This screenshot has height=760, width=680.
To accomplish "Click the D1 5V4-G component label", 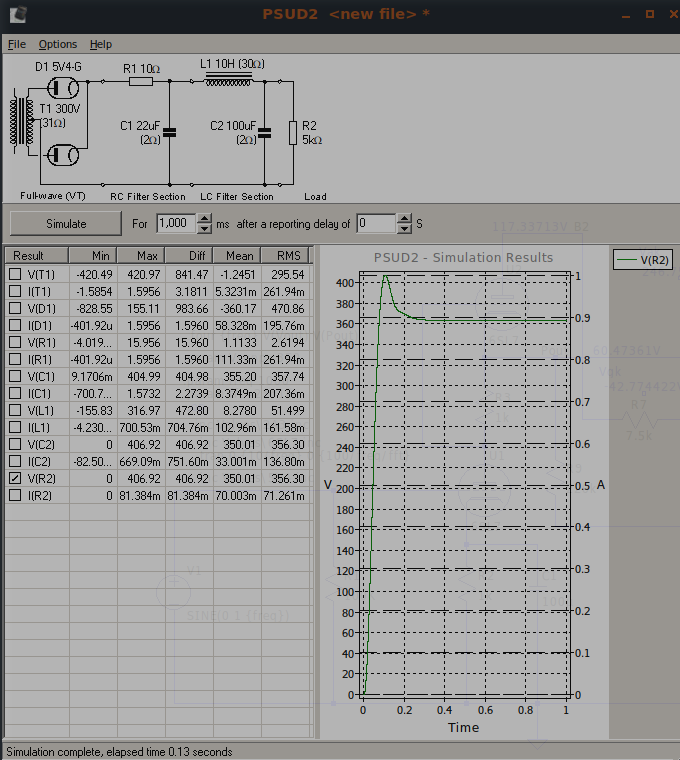I will [58, 66].
